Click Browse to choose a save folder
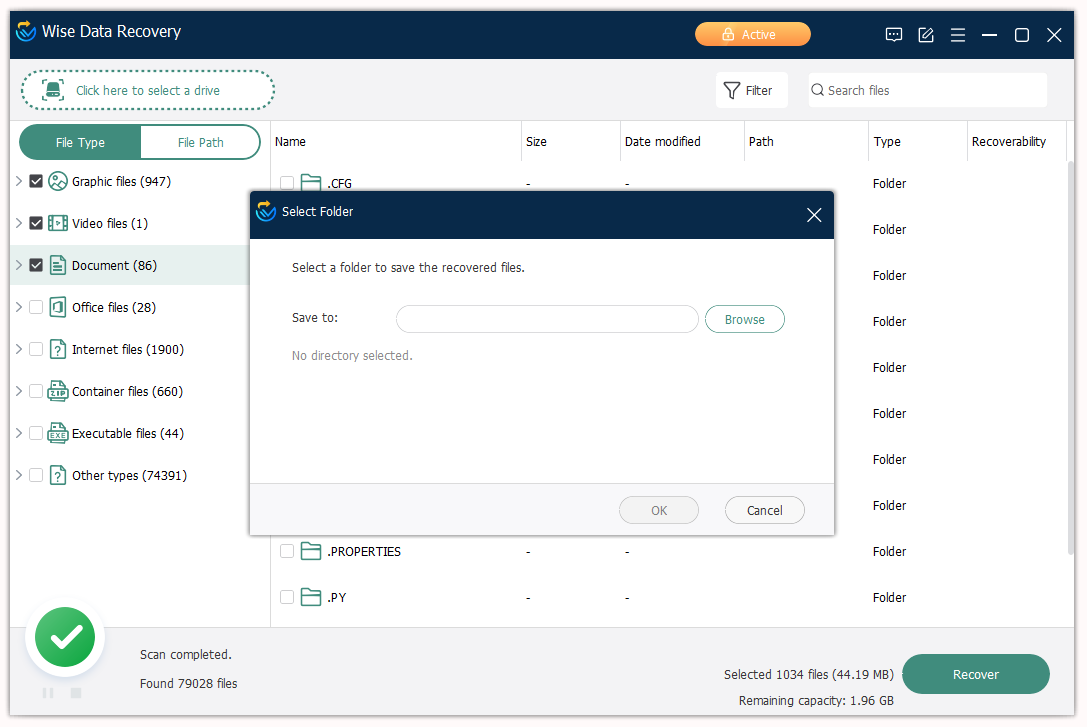 pyautogui.click(x=744, y=320)
